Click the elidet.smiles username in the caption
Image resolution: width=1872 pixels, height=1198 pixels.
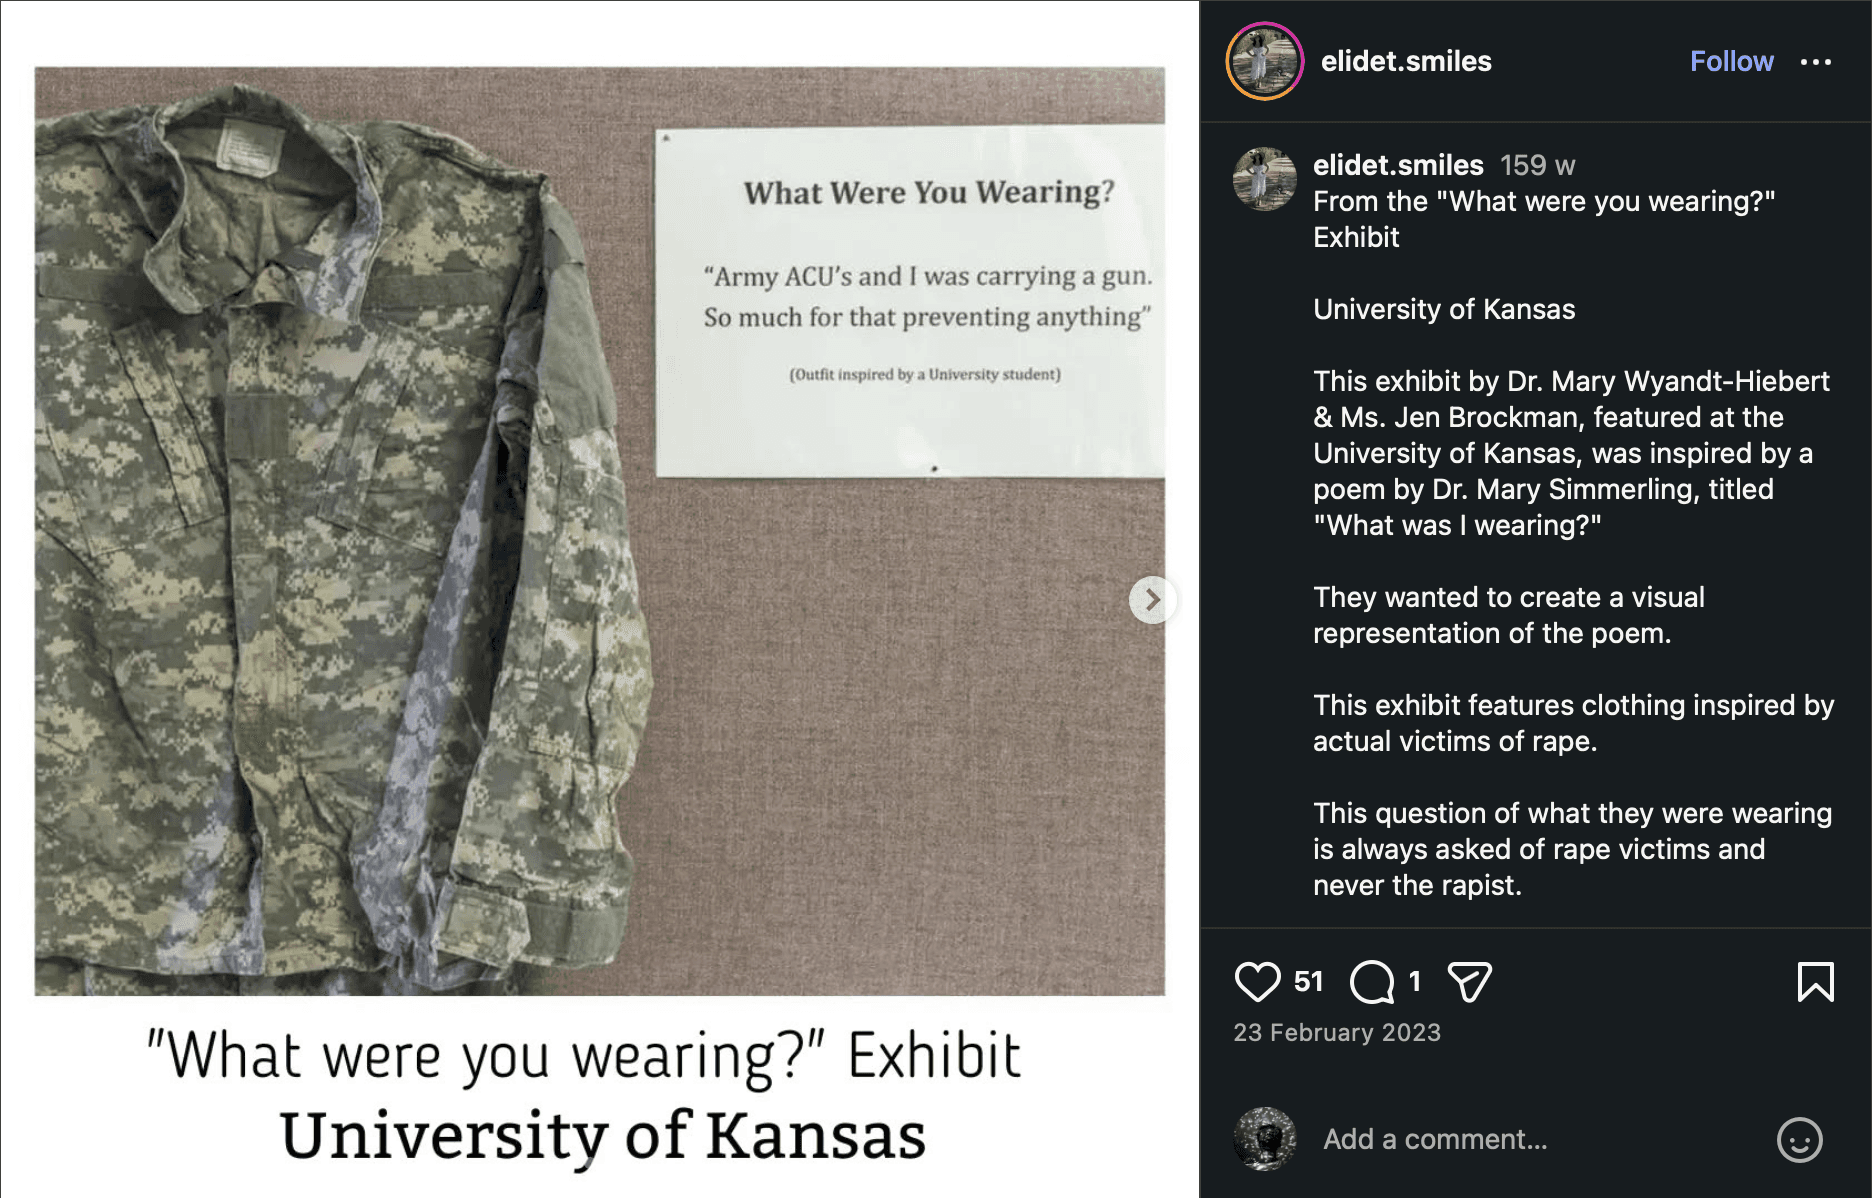tap(1398, 165)
